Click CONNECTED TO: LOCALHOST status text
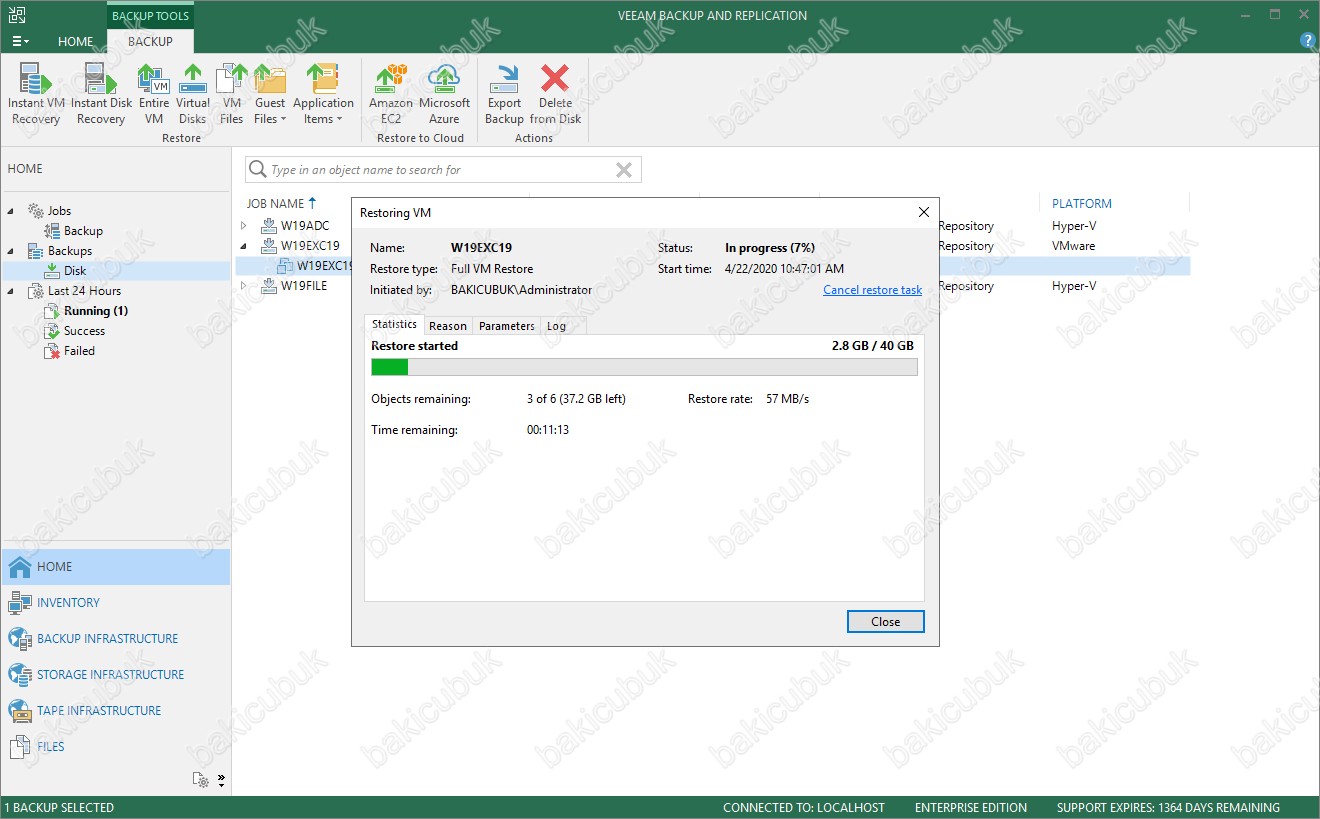 pyautogui.click(x=804, y=808)
